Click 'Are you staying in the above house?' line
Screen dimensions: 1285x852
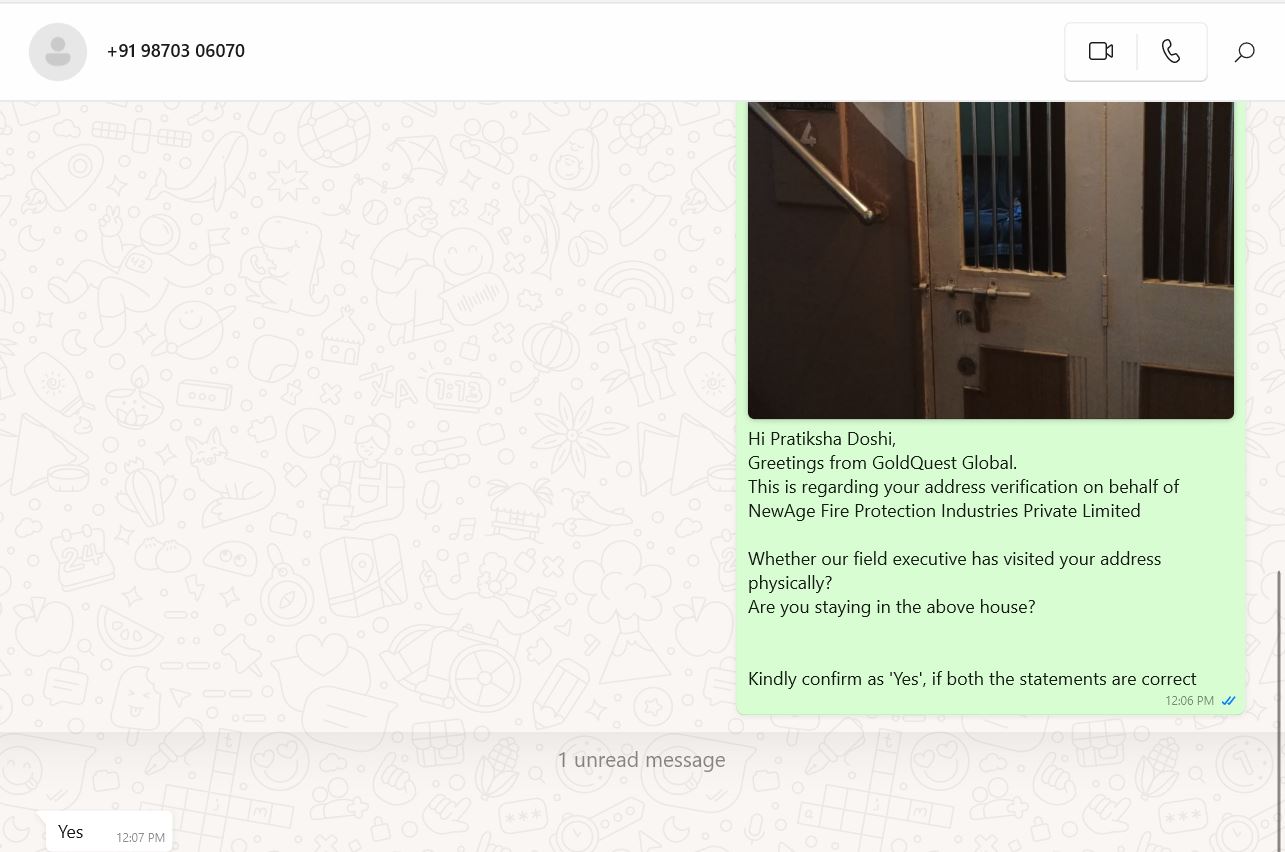(892, 607)
